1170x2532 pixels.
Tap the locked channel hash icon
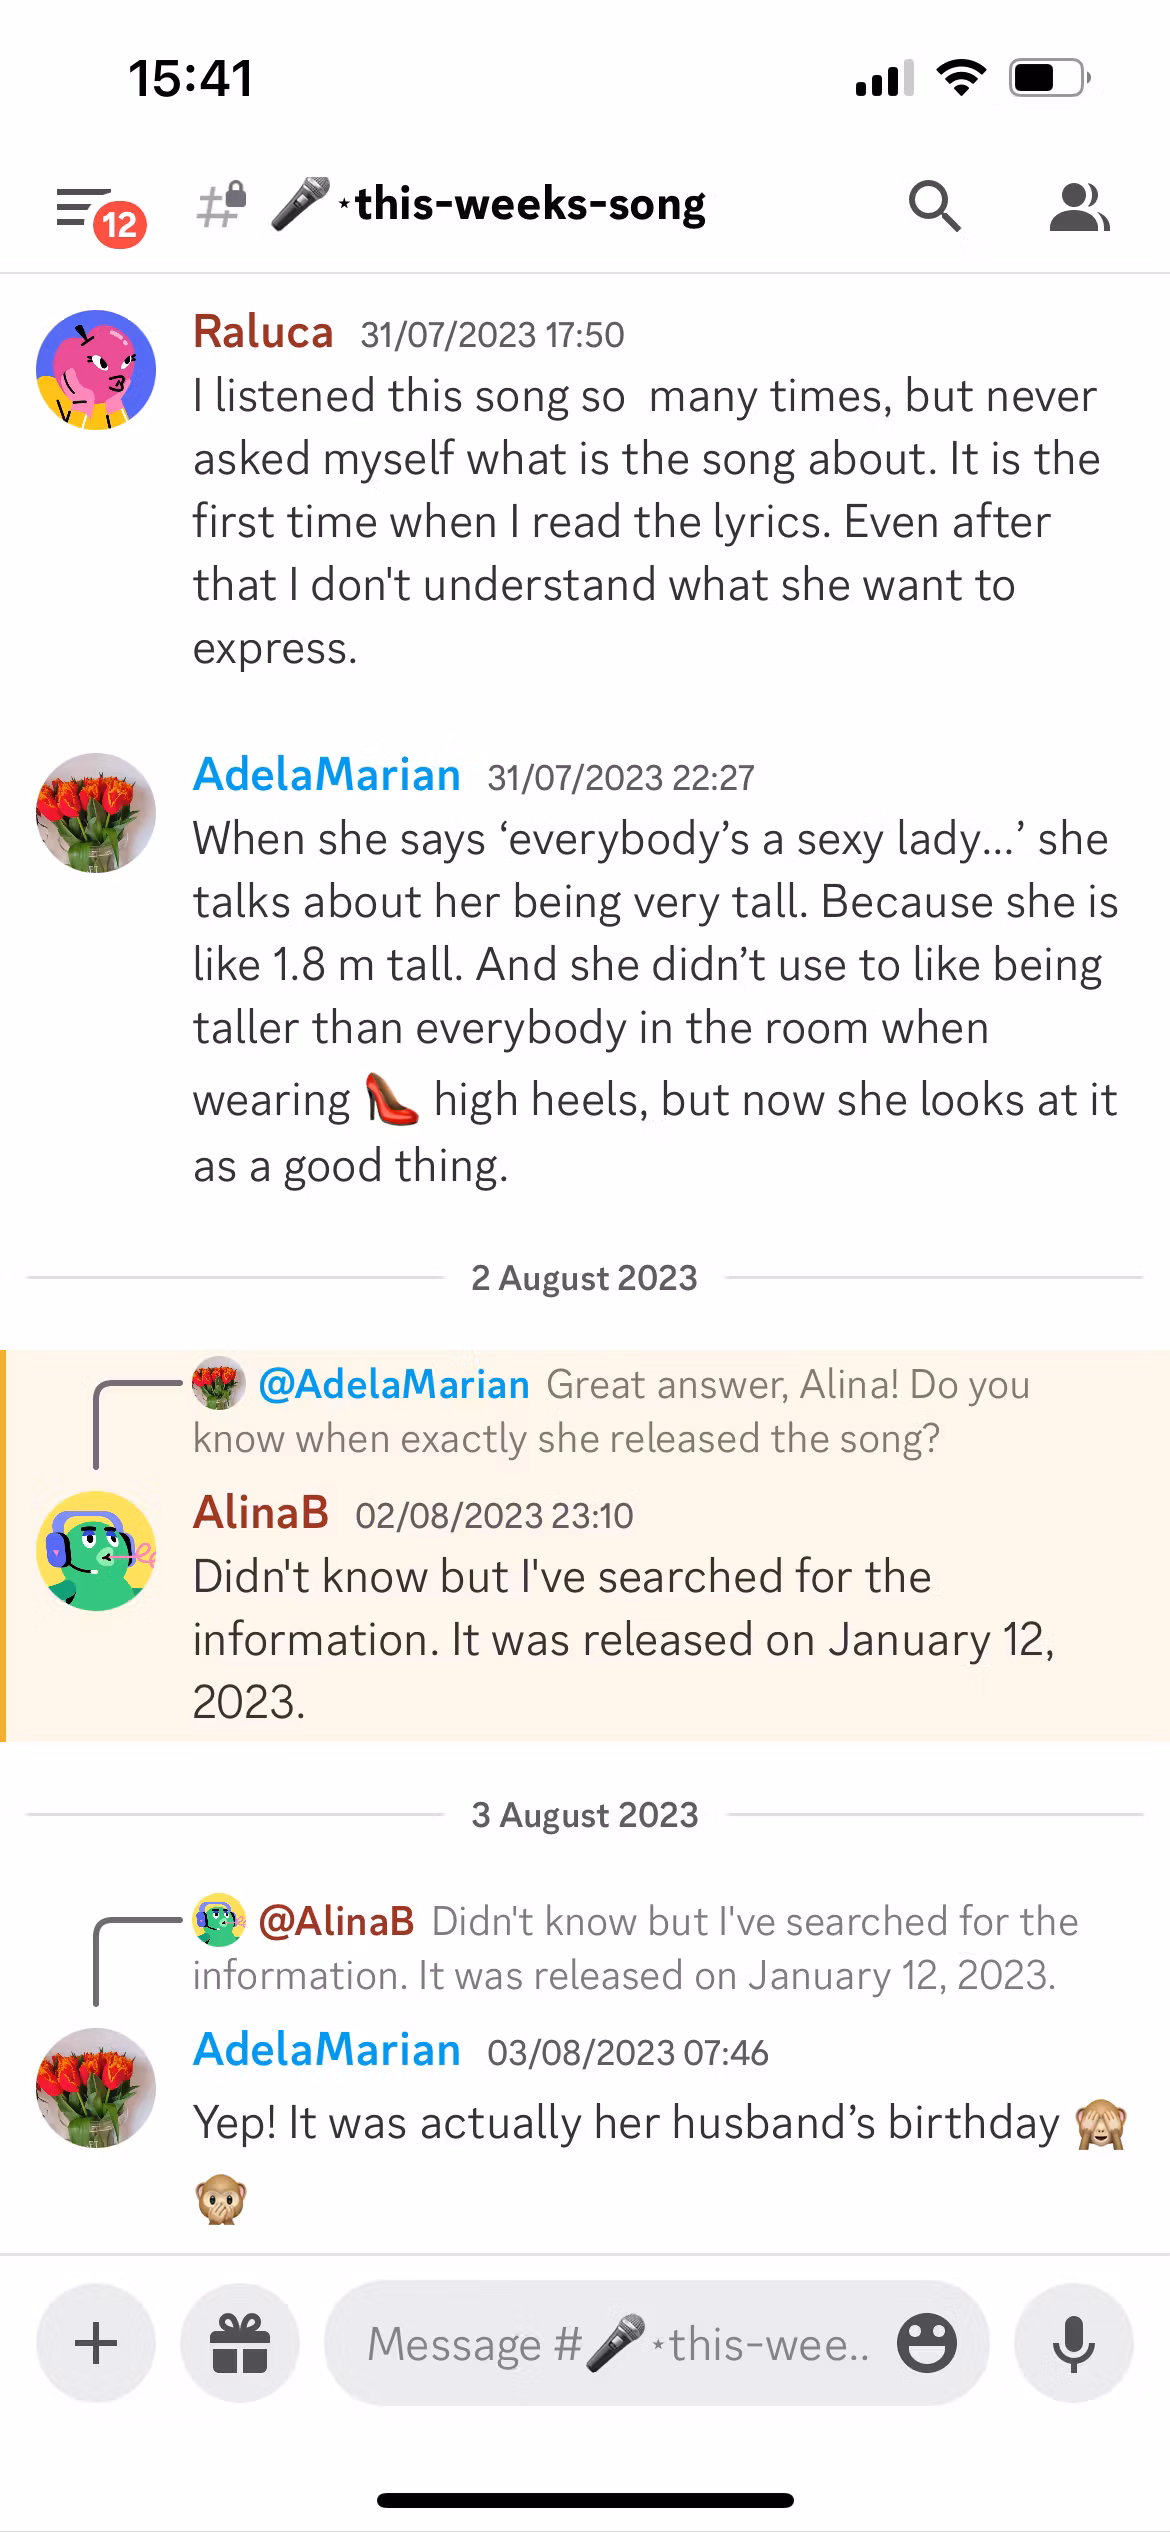(x=221, y=205)
